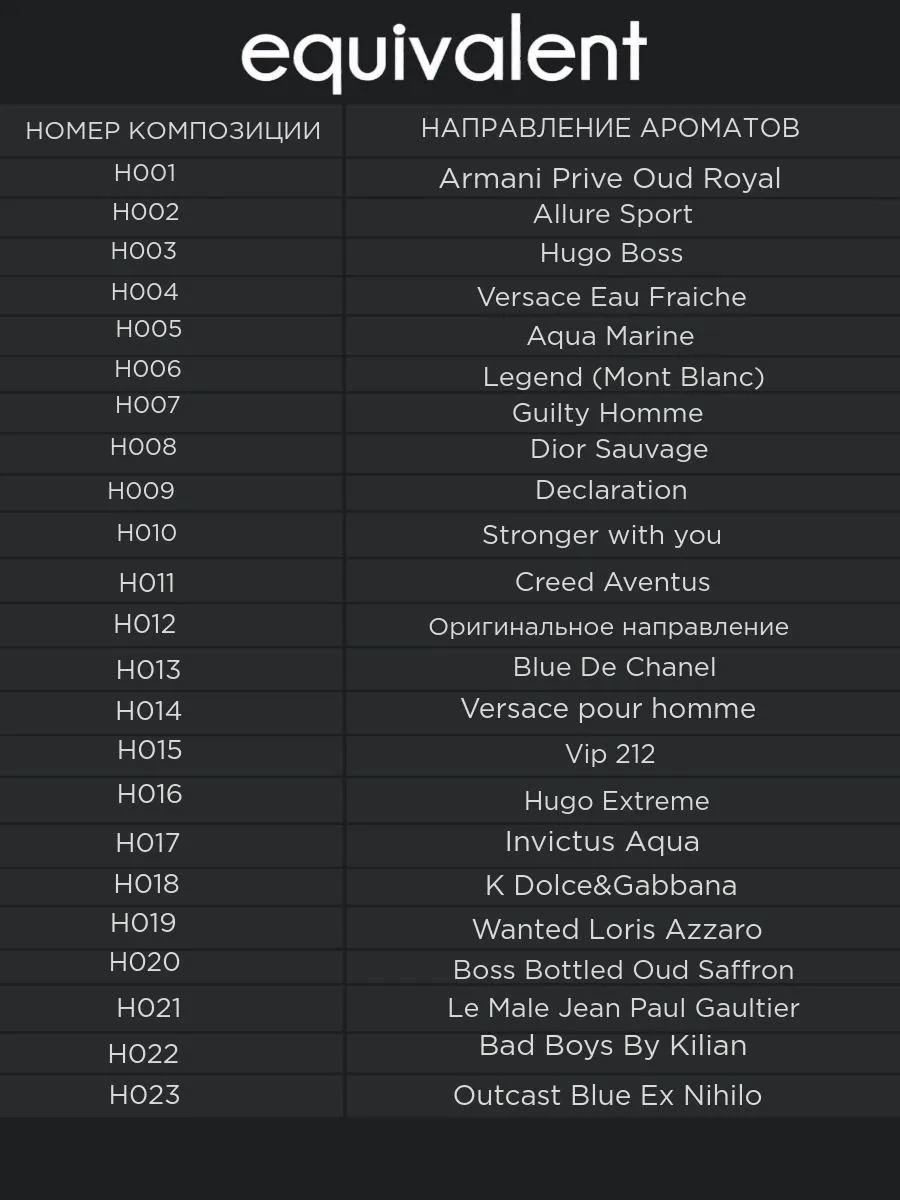The width and height of the screenshot is (900, 1200).
Task: Click the НАПРАВЛЕНИЕ АРОМАТОВ column header
Action: pos(610,128)
